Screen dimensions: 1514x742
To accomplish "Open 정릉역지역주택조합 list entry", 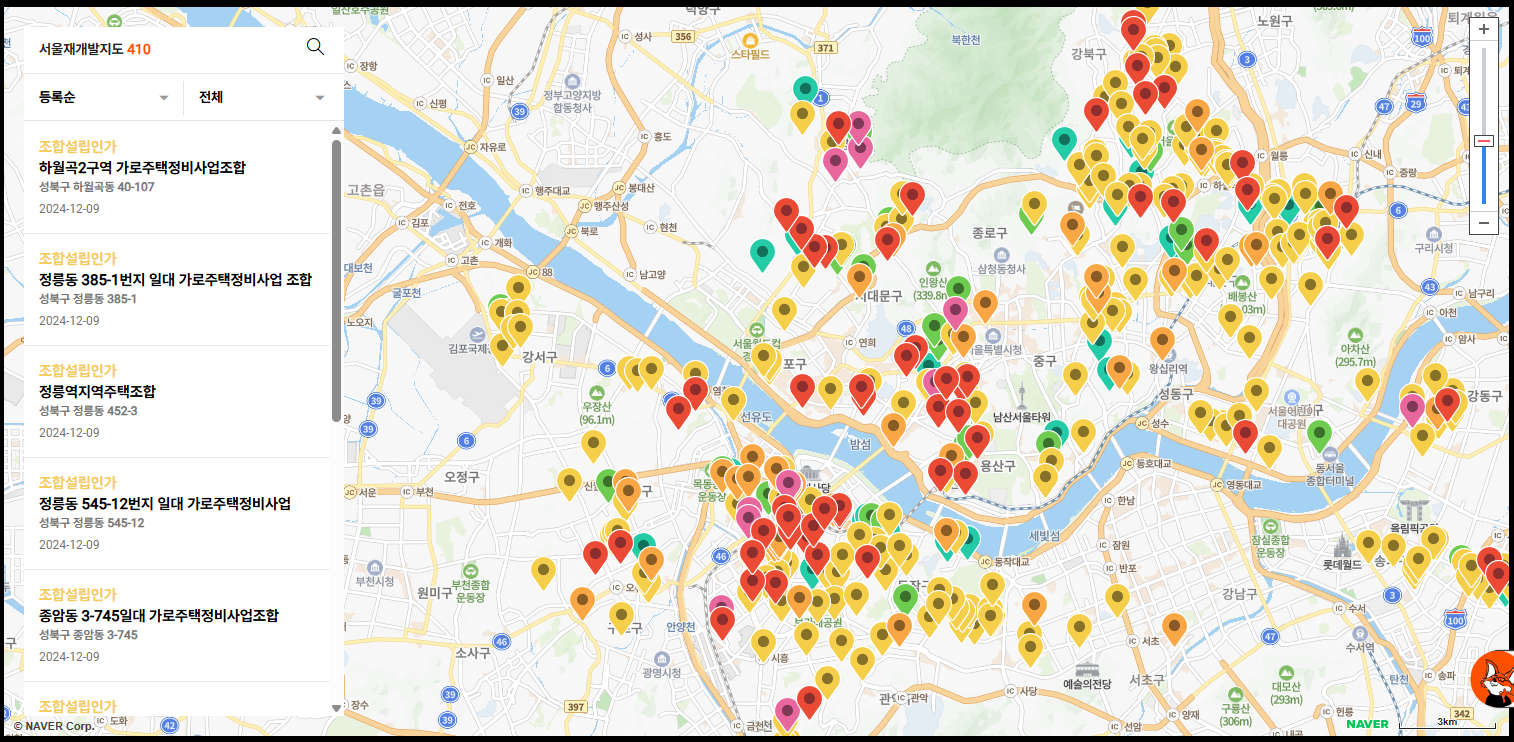I will tap(177, 402).
